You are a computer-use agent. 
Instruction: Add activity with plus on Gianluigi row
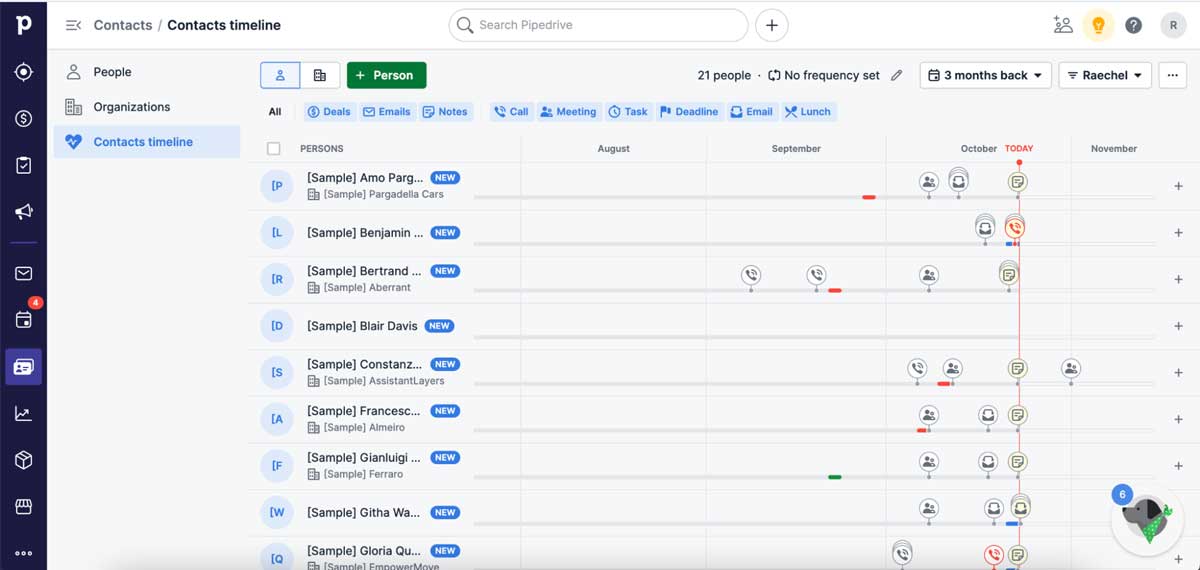[1178, 466]
